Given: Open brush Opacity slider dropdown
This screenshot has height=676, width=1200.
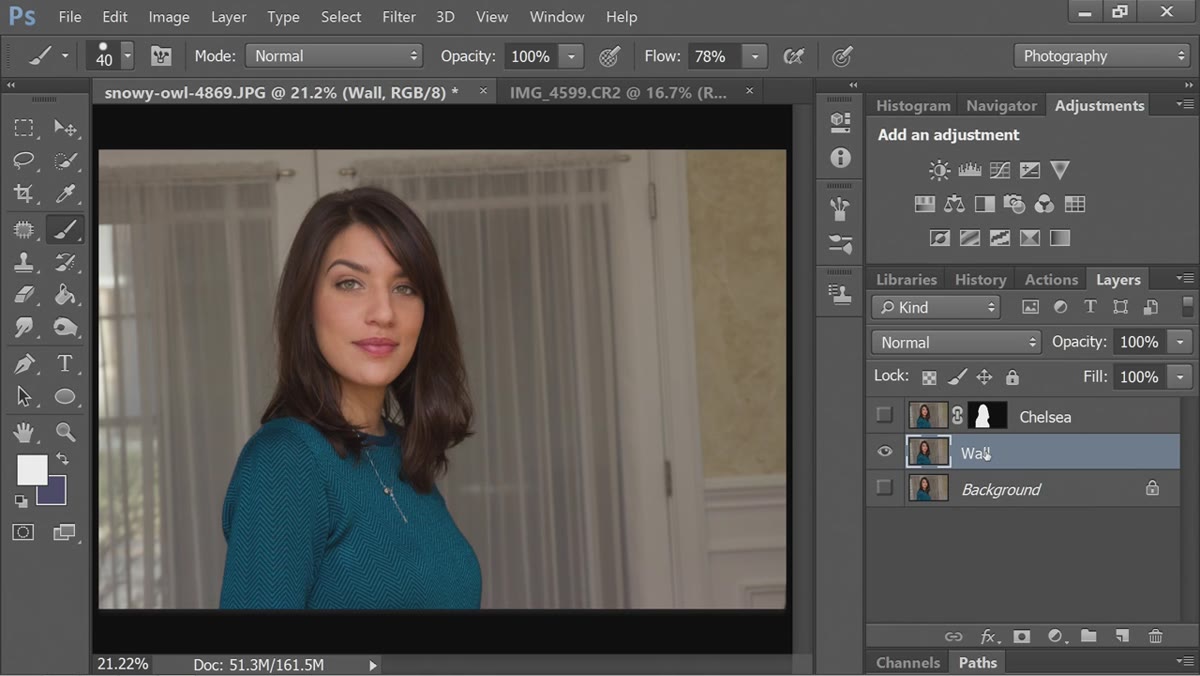Looking at the screenshot, I should 571,56.
